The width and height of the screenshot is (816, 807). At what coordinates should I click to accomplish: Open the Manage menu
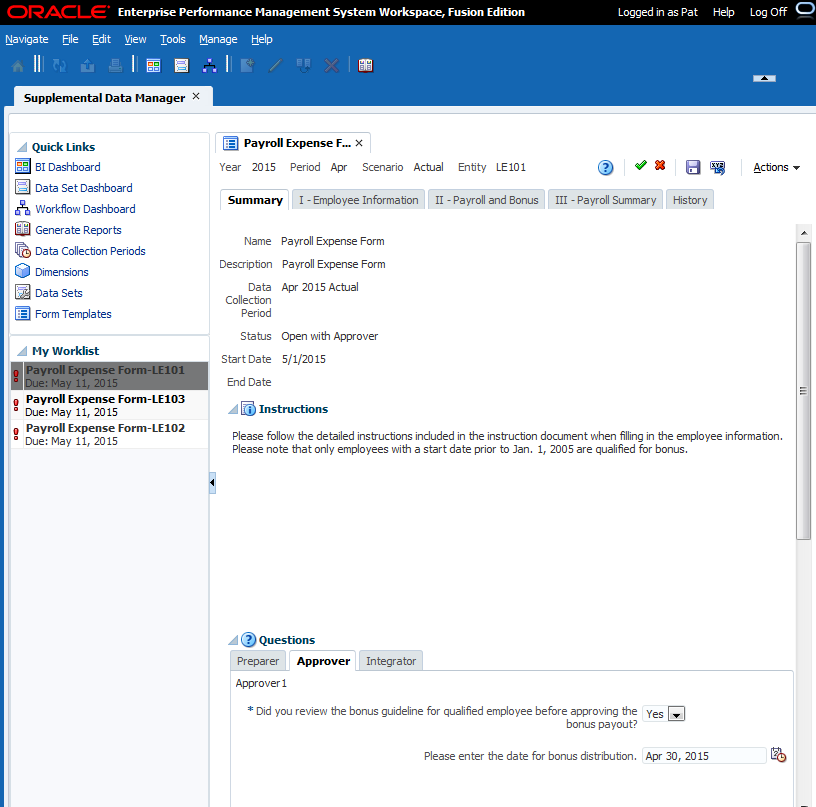(x=218, y=39)
